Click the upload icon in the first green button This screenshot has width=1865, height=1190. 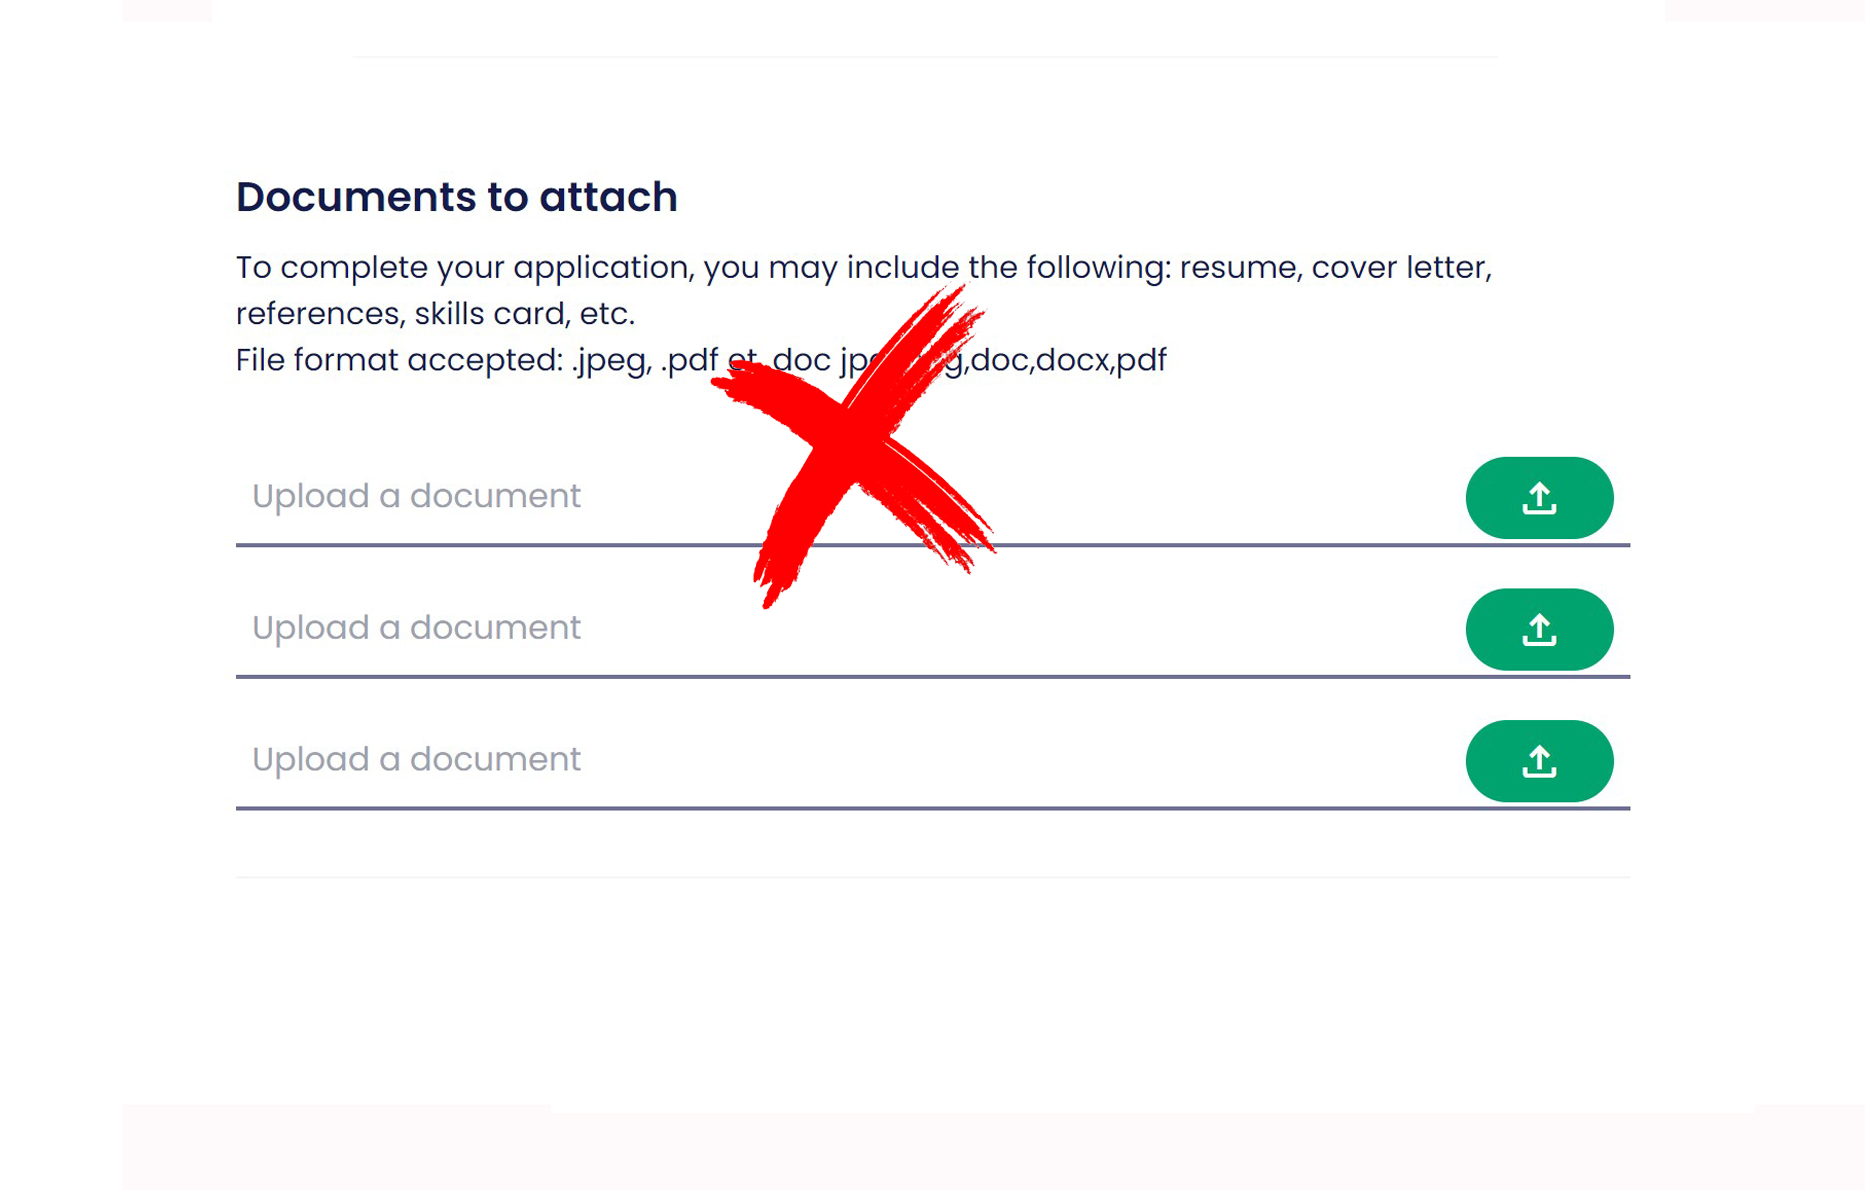click(1539, 497)
